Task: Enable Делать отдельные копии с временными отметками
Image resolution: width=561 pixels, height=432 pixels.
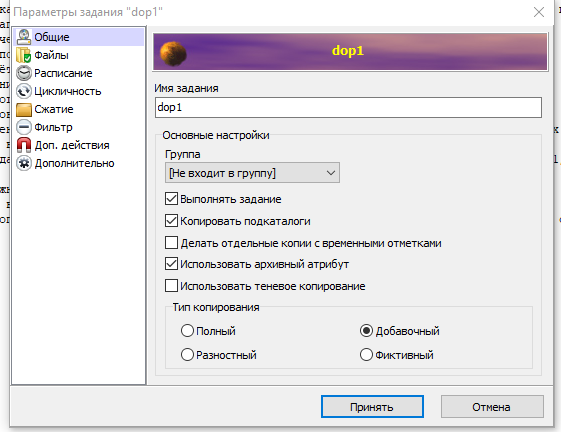Action: (171, 243)
